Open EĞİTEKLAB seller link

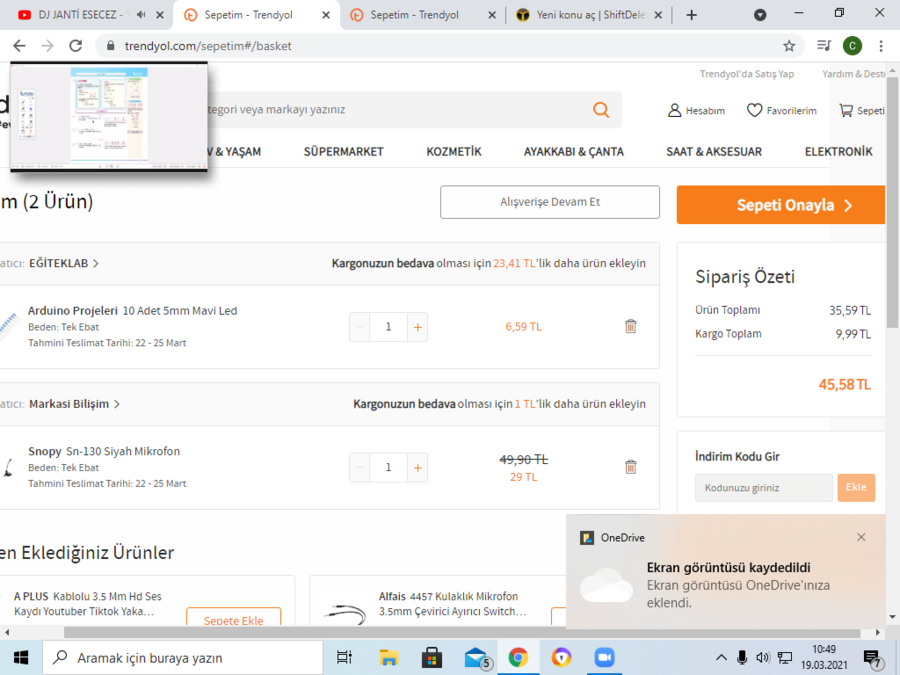click(64, 263)
